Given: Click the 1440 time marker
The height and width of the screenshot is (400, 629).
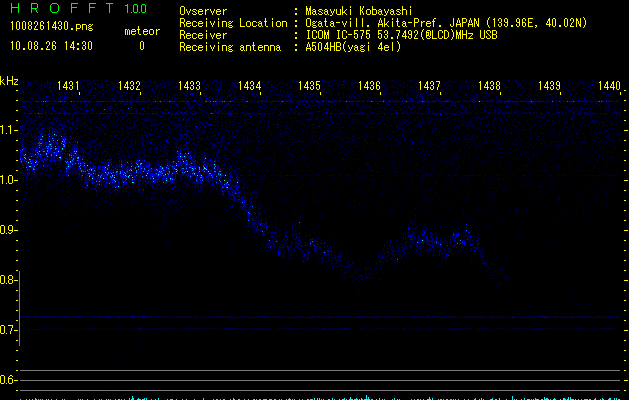Looking at the screenshot, I should click(609, 87).
